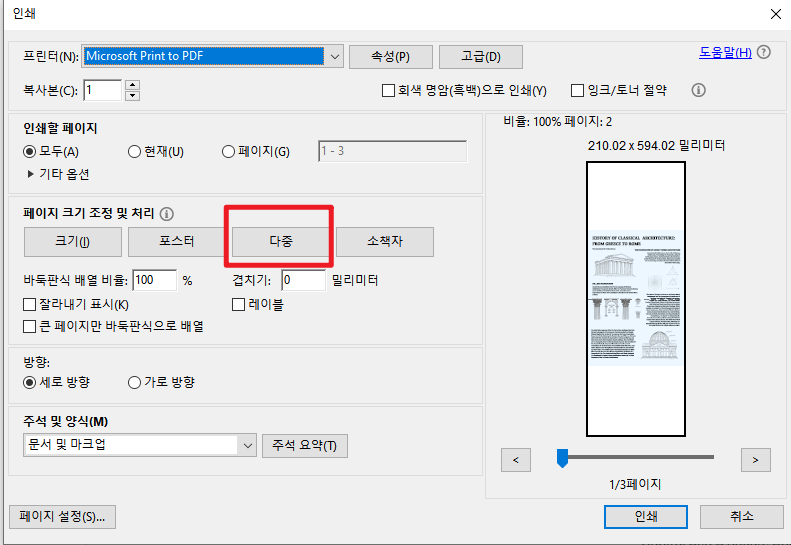Enable 회색 명암(흑백)으로 인쇄 checkbox
Viewport: 791px width, 545px height.
[x=388, y=91]
